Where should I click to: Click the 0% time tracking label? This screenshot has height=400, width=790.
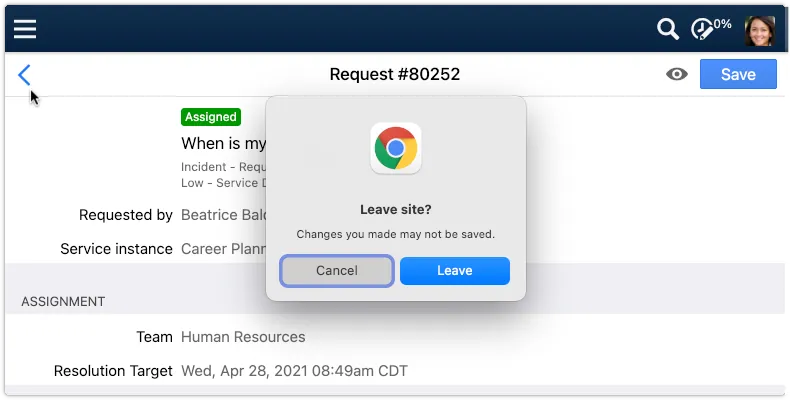click(x=722, y=24)
